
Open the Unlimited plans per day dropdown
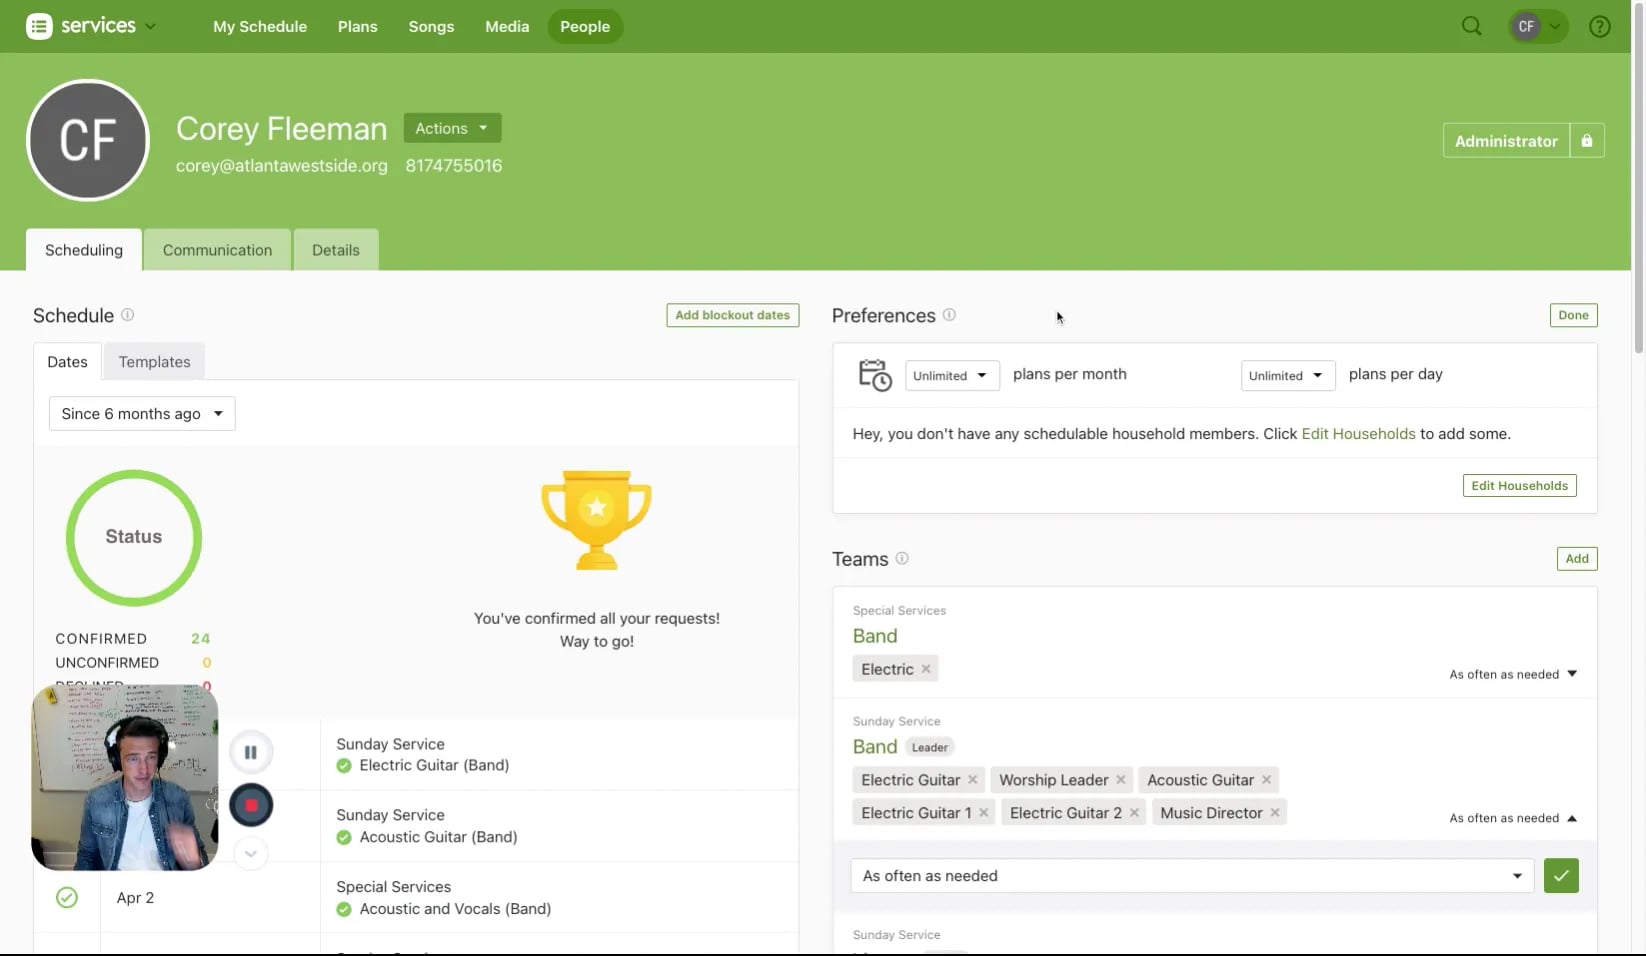(x=1286, y=375)
